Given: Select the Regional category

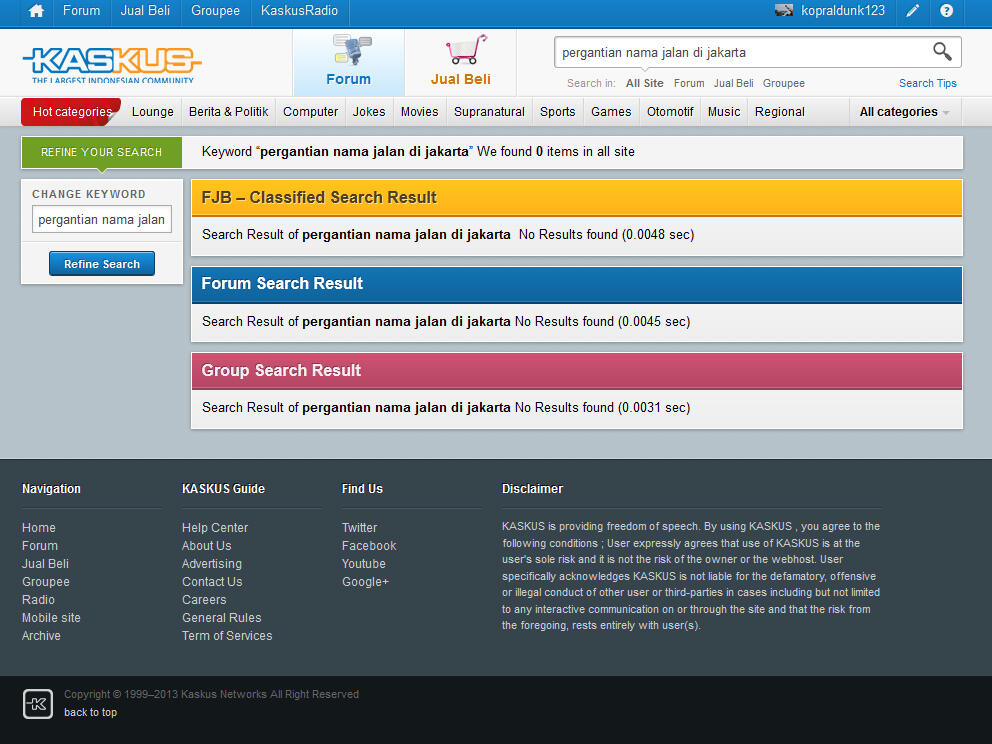Looking at the screenshot, I should click(779, 112).
